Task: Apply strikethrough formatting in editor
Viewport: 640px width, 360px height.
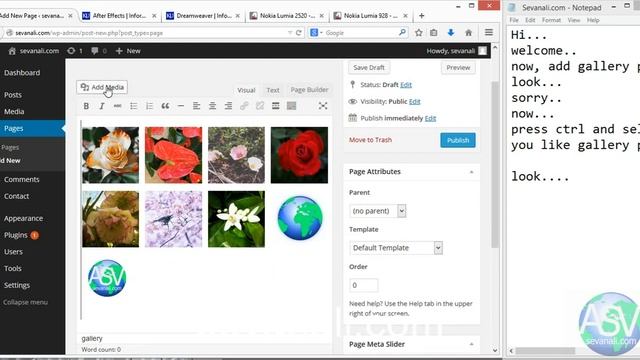Action: click(x=118, y=106)
